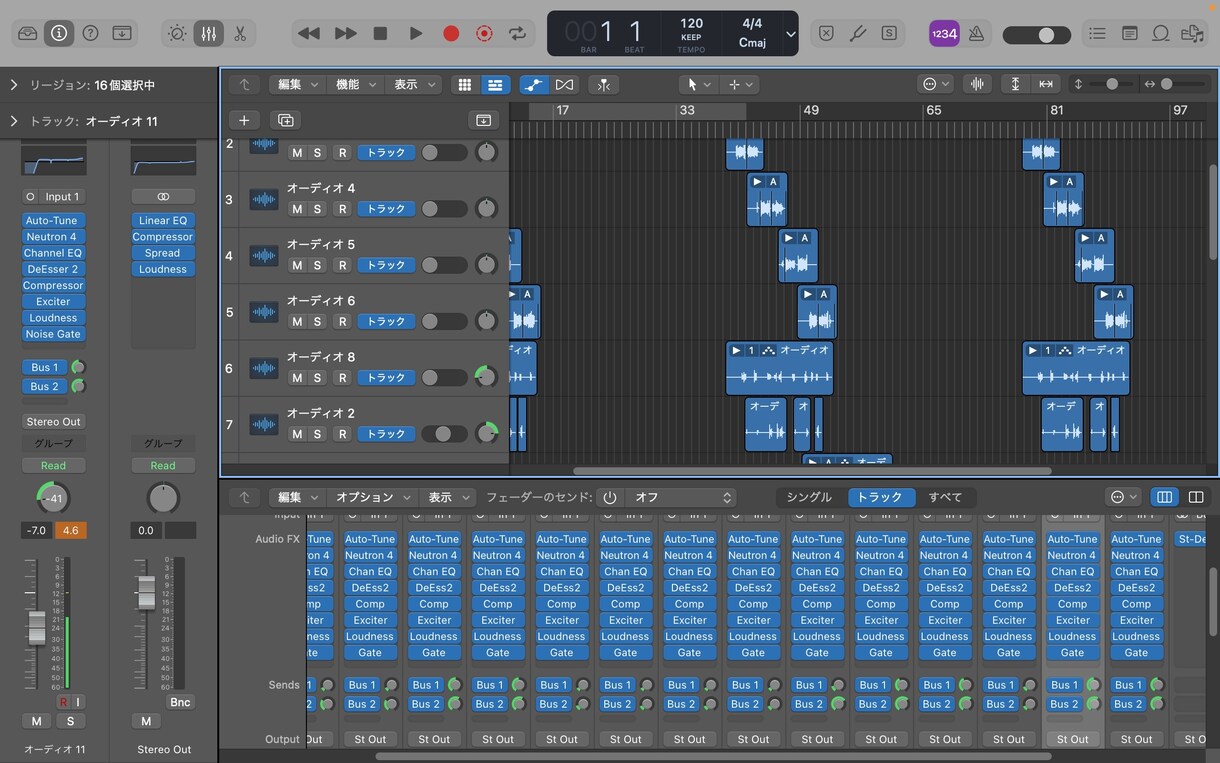Image resolution: width=1220 pixels, height=763 pixels.
Task: Click the Fast Forward transport button
Action: click(x=345, y=33)
